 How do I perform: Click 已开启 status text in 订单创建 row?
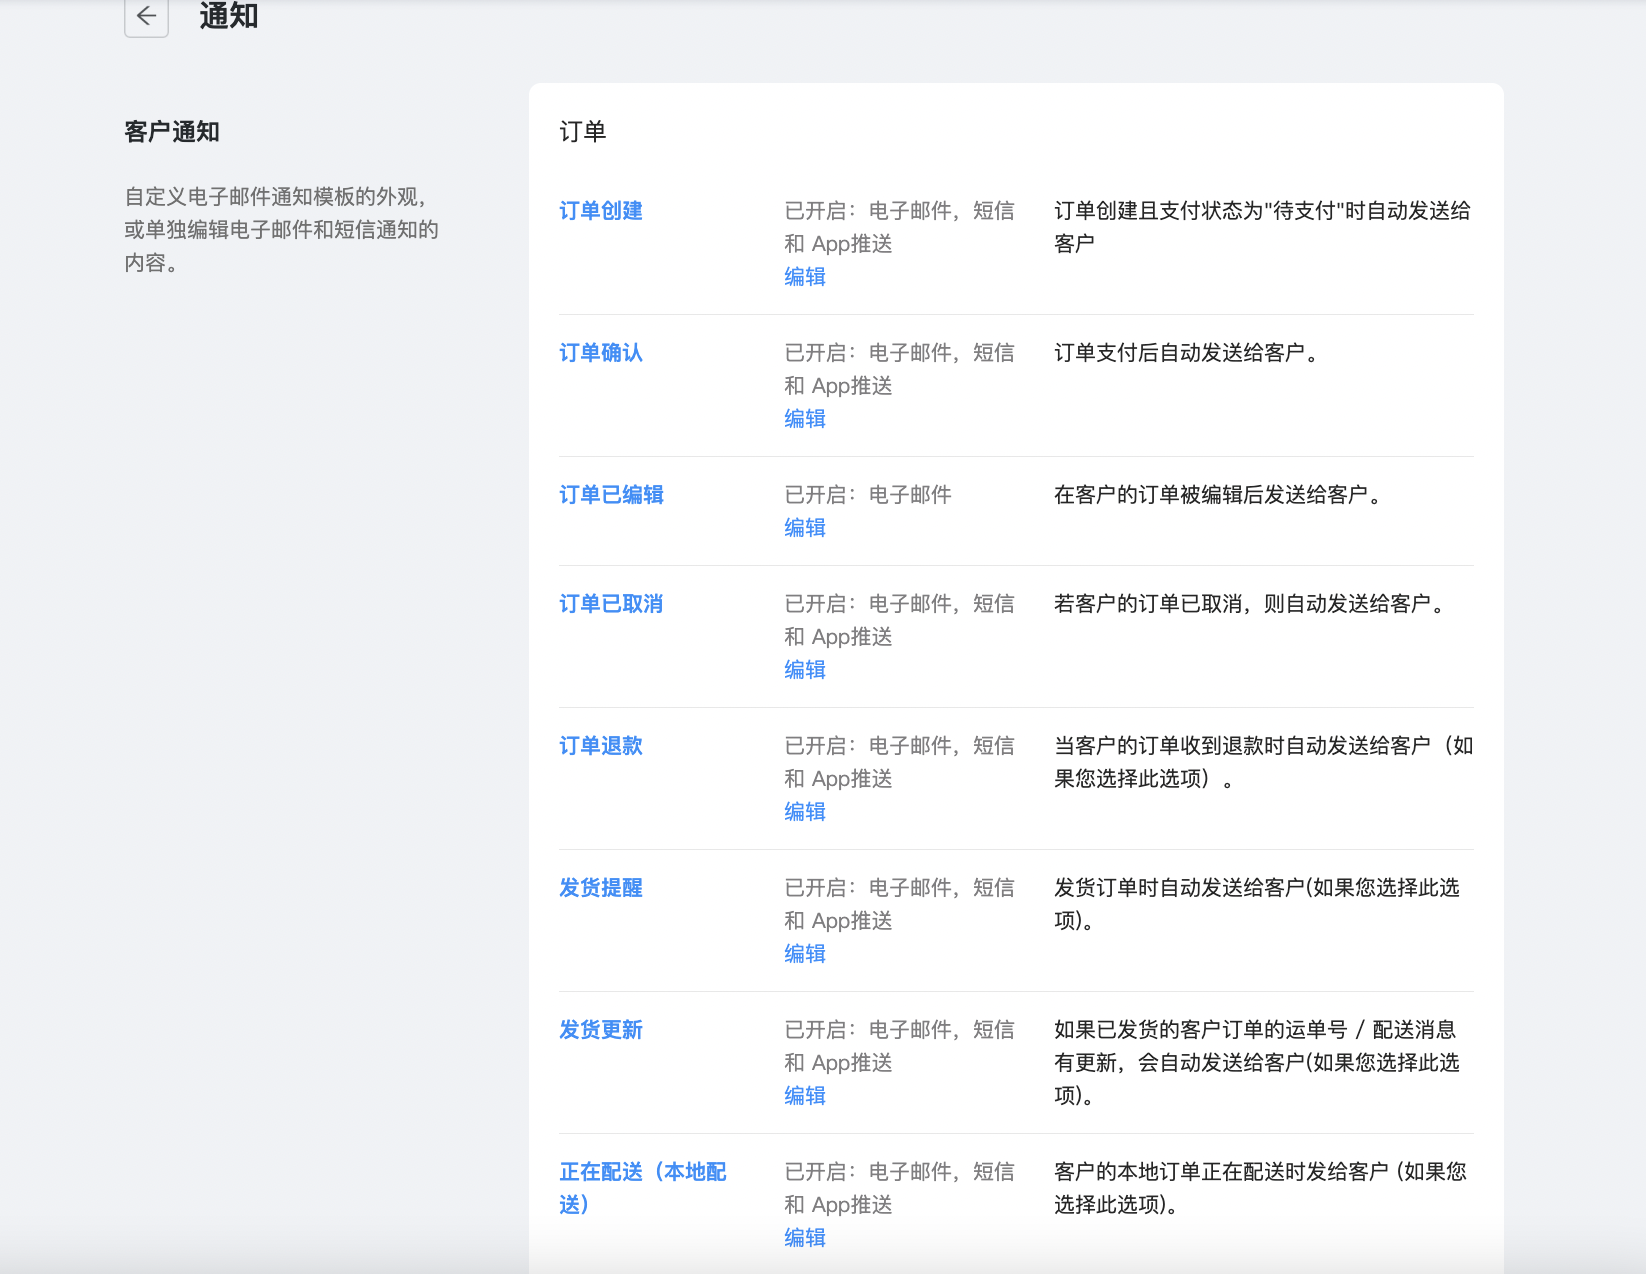899,227
